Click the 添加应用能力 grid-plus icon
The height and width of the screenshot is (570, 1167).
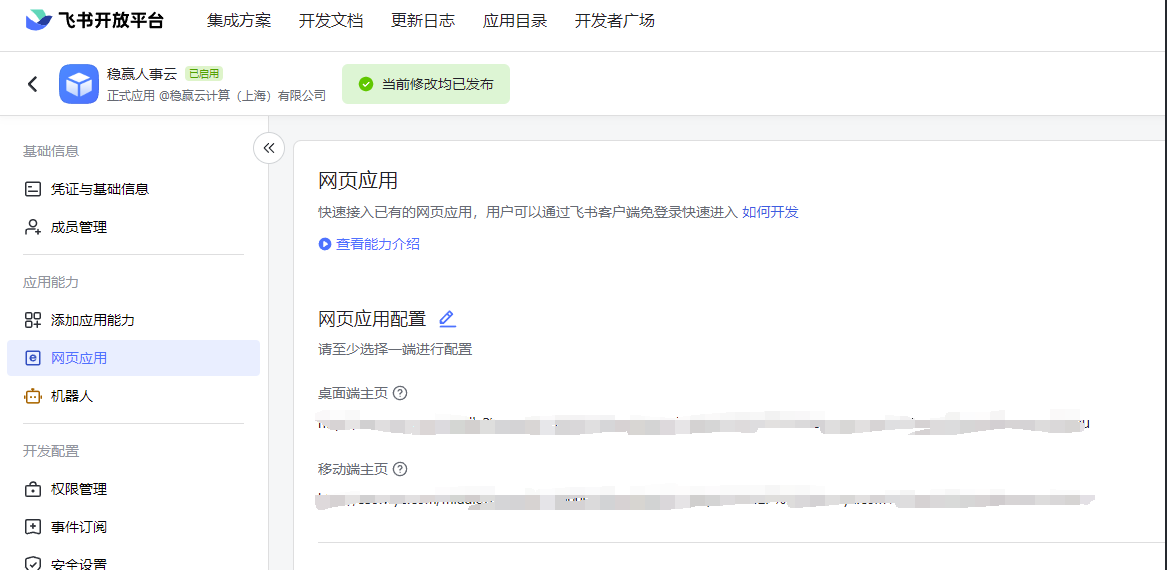[32, 320]
